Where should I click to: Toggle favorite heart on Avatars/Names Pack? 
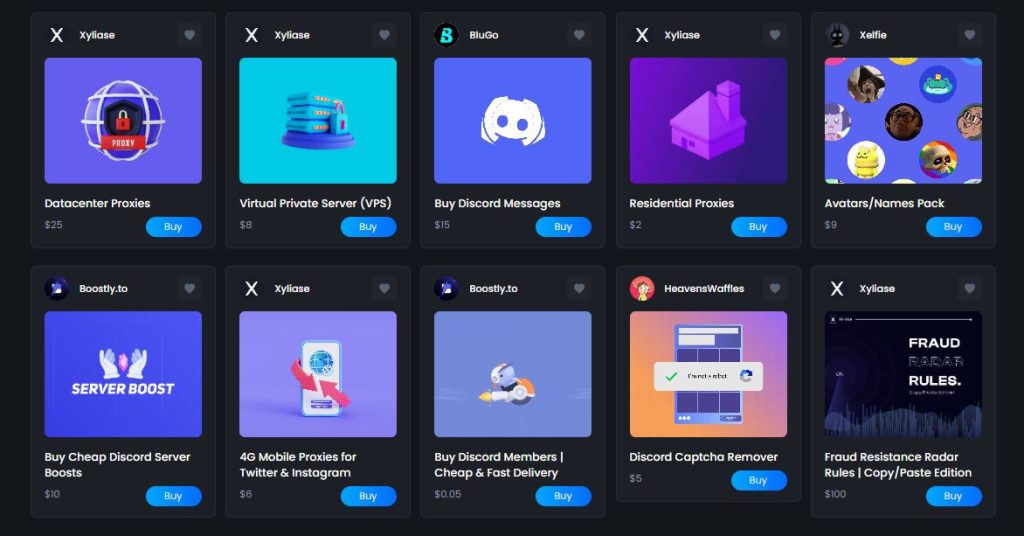pos(969,35)
